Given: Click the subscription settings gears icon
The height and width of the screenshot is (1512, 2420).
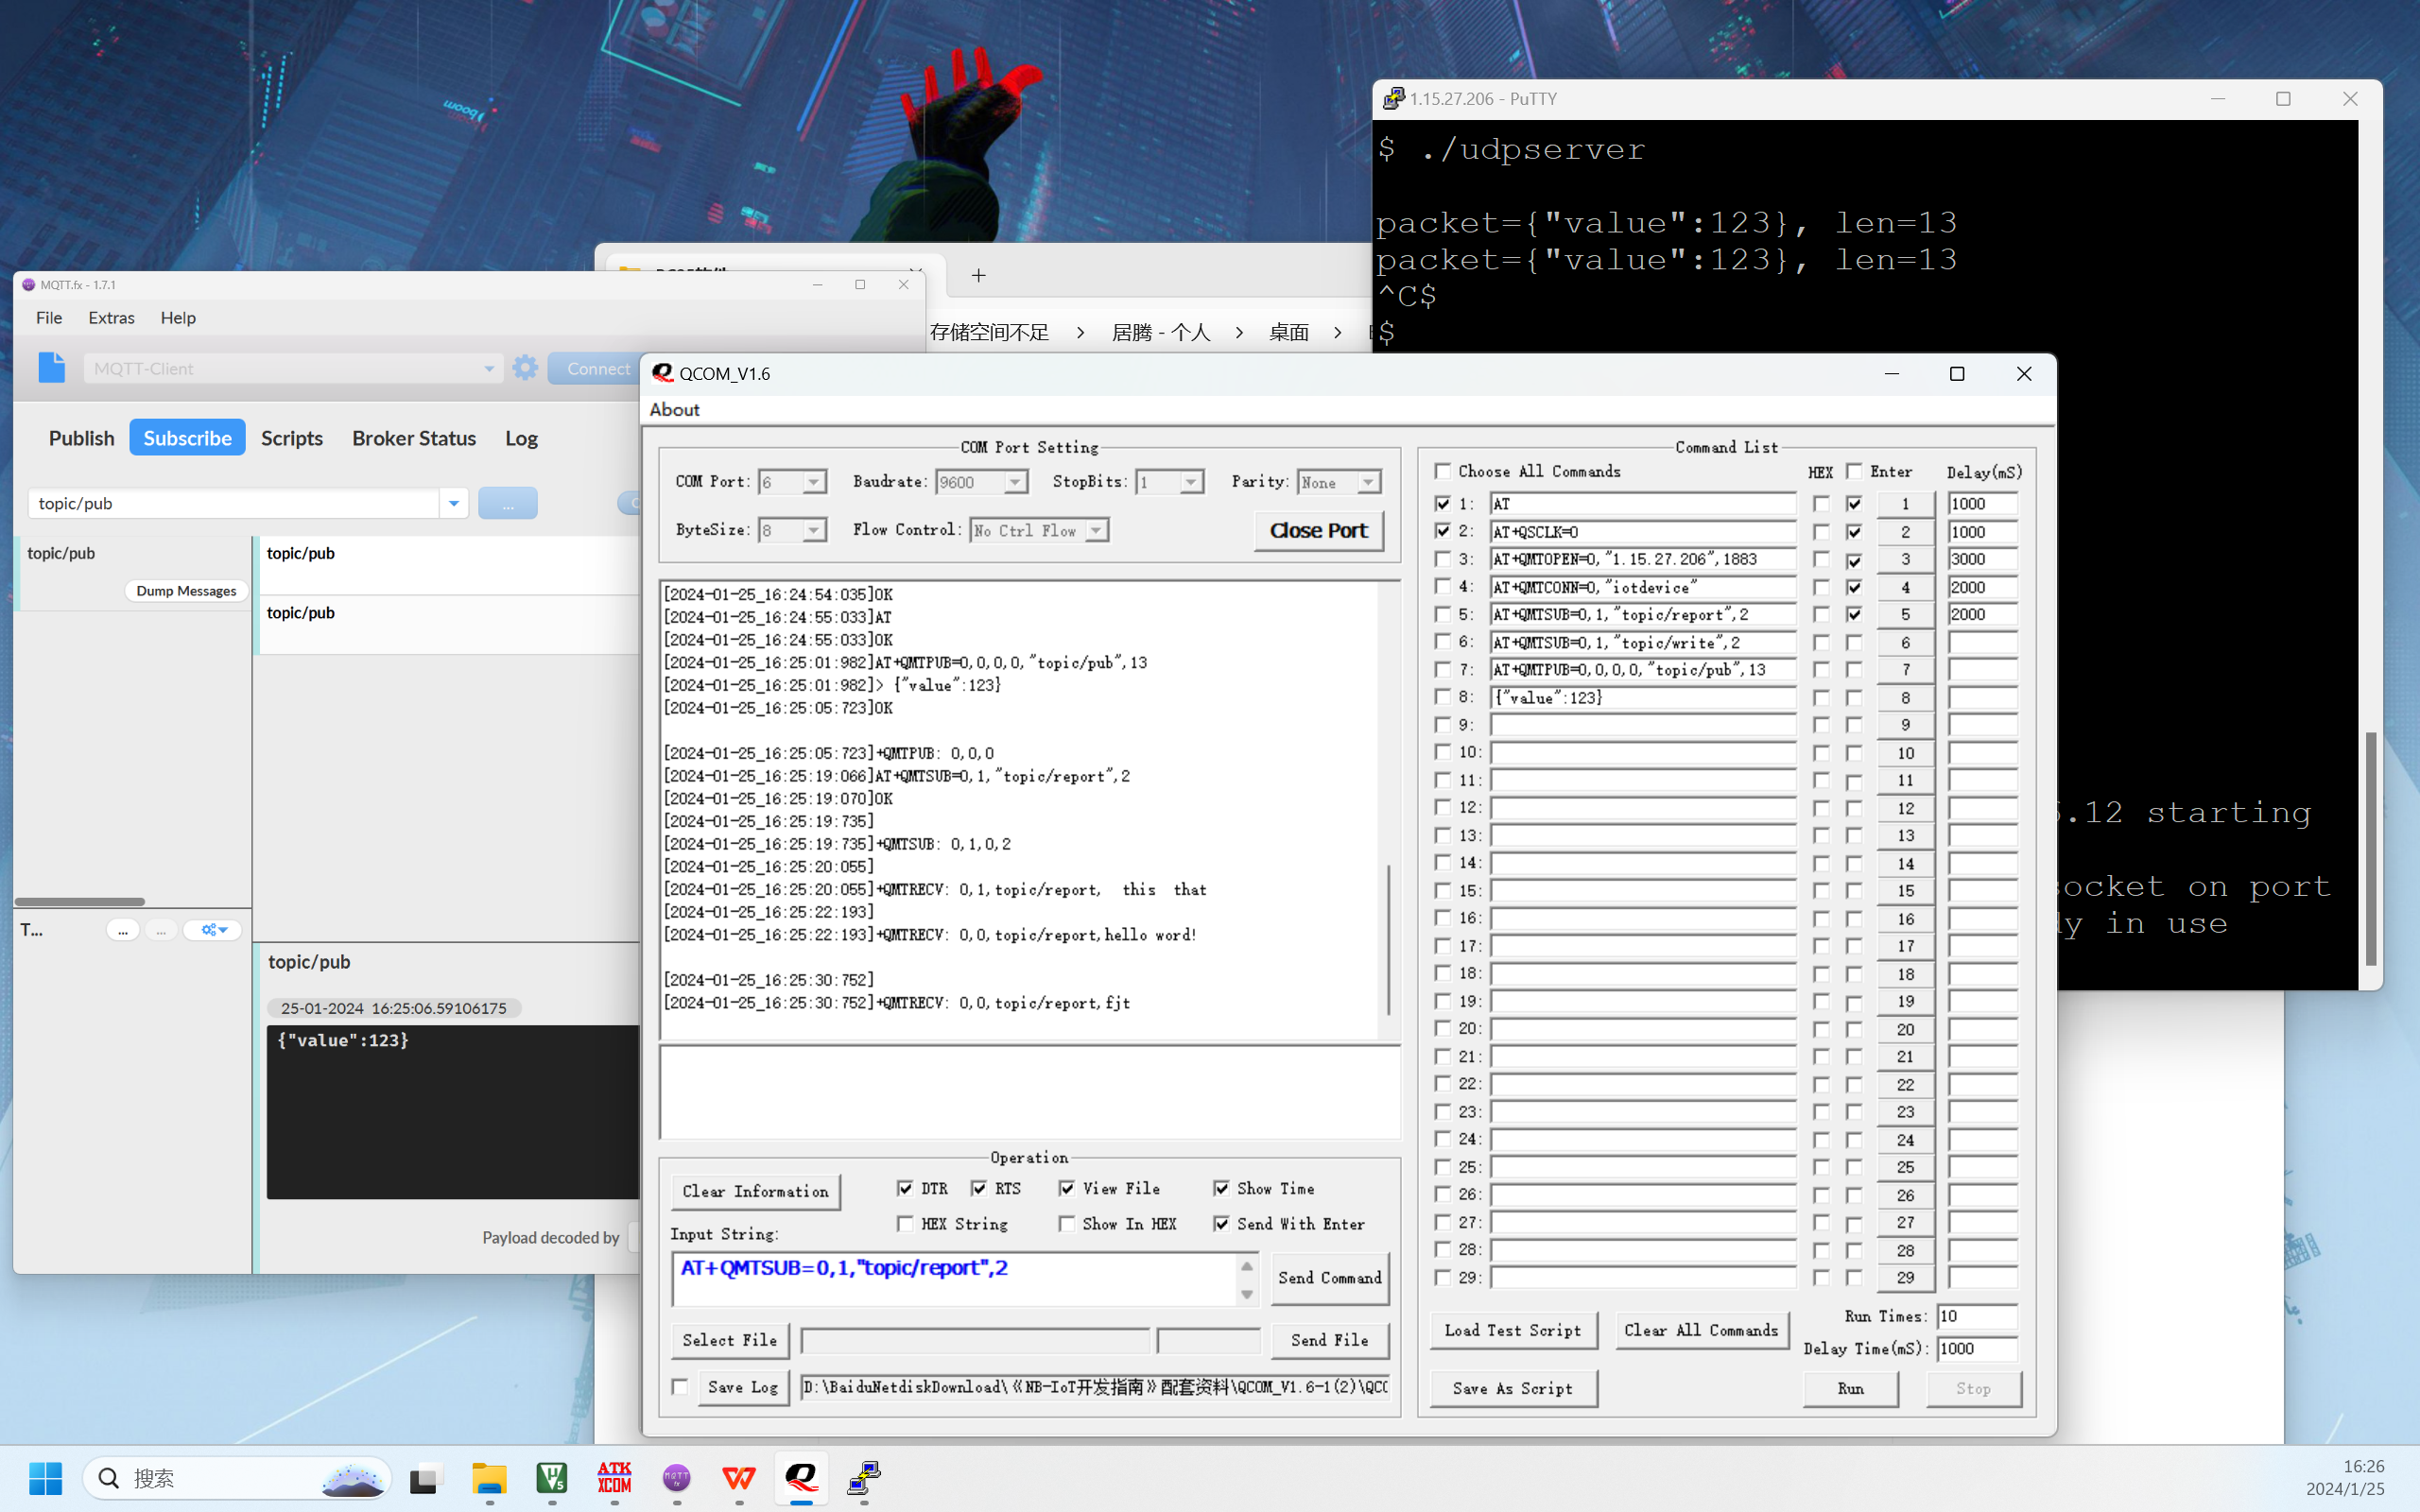Looking at the screenshot, I should tap(213, 930).
